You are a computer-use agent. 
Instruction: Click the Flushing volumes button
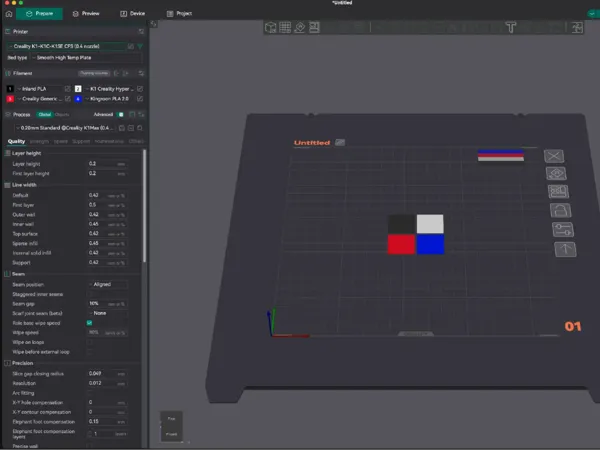tap(94, 73)
